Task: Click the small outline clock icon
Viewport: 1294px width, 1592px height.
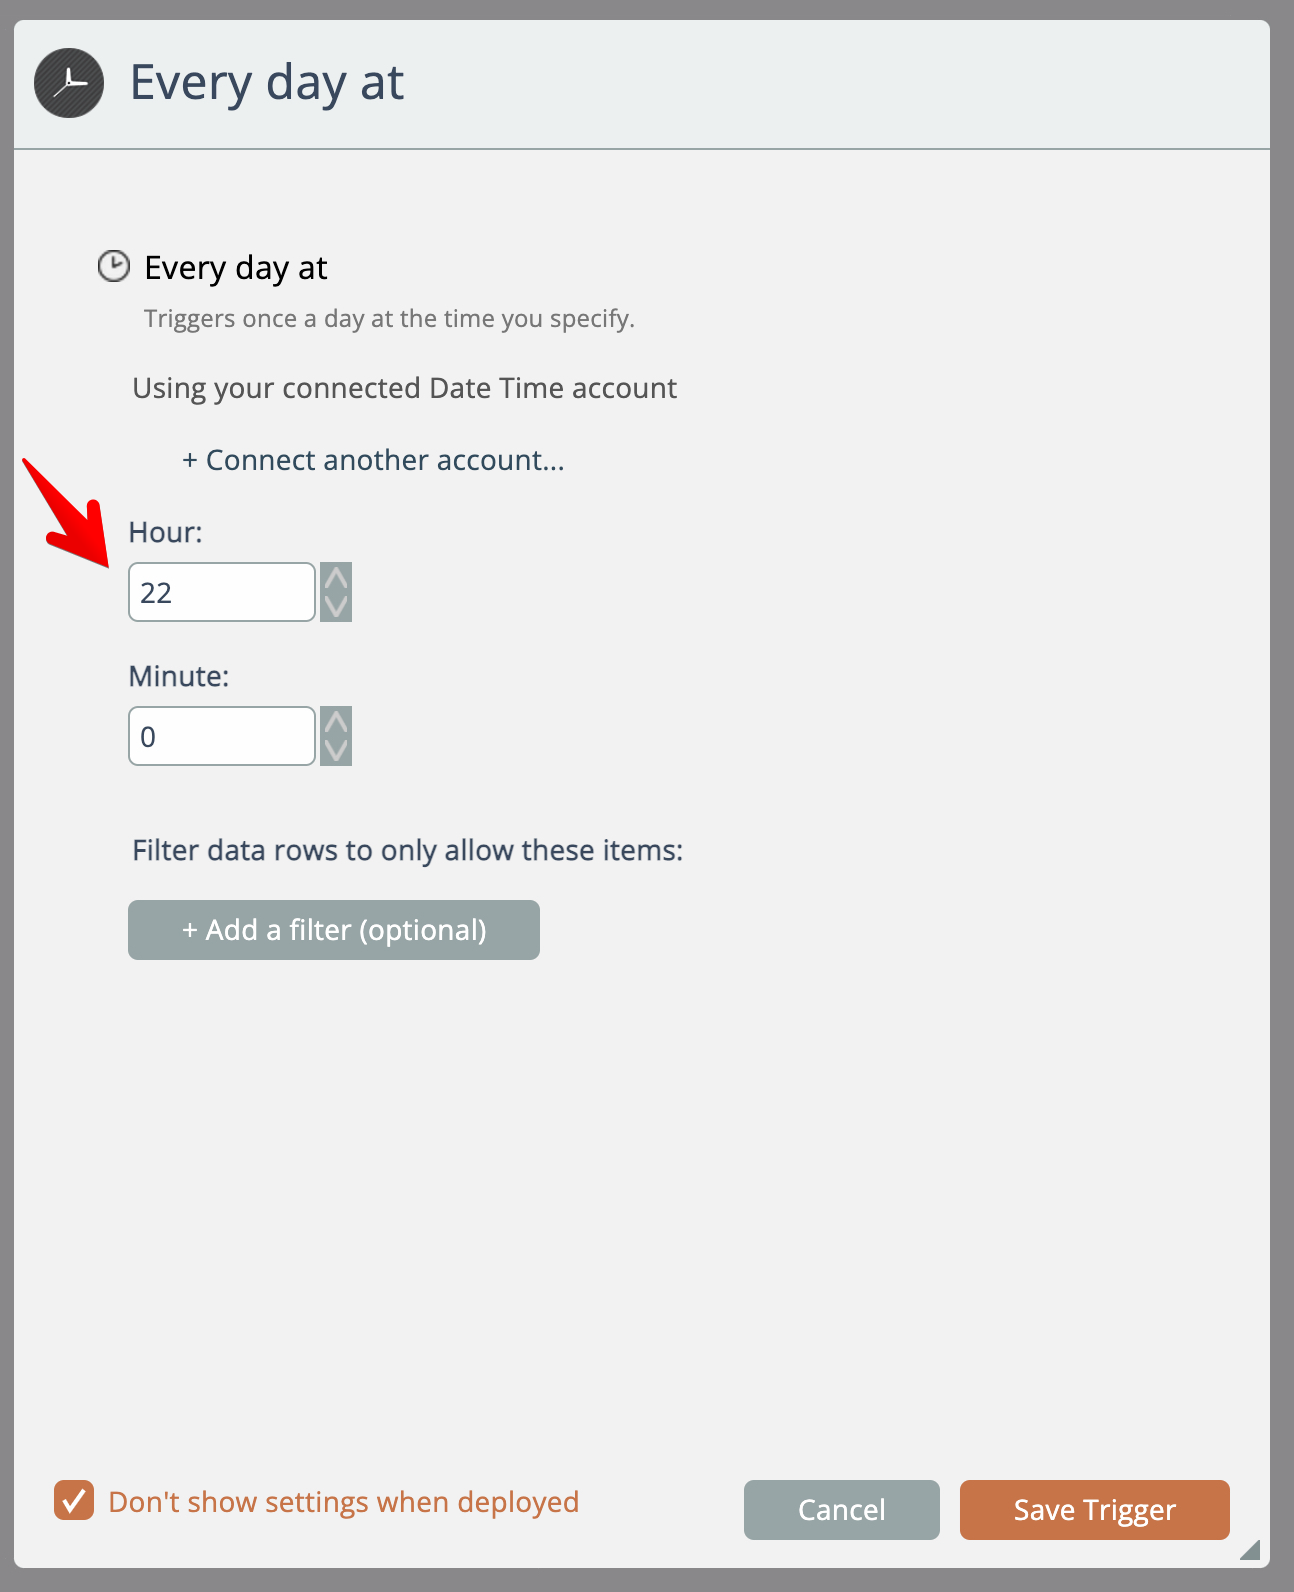Action: 114,266
